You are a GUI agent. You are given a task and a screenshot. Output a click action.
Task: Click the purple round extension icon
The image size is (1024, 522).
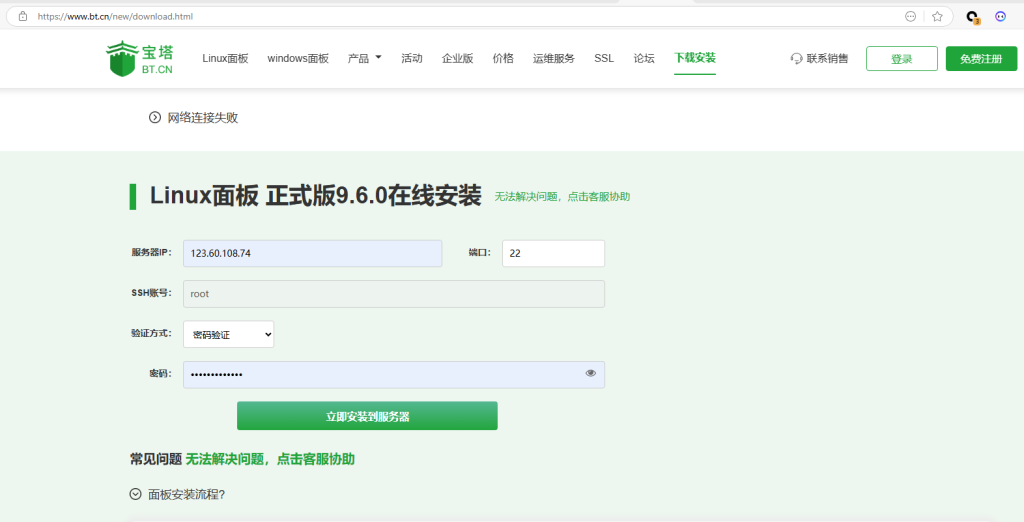coord(1000,16)
